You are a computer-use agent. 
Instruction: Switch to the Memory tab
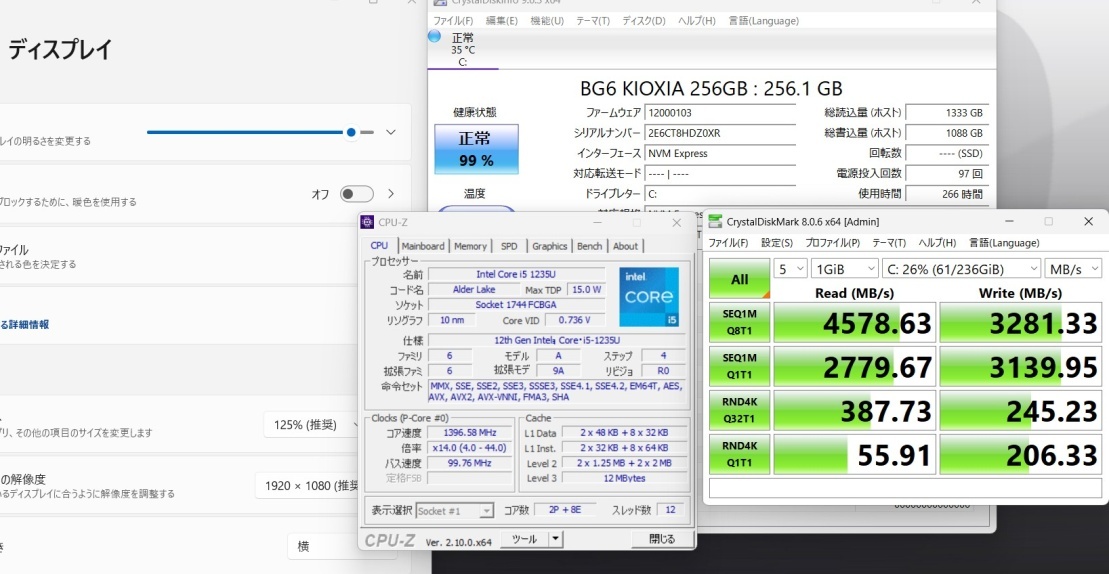[470, 246]
